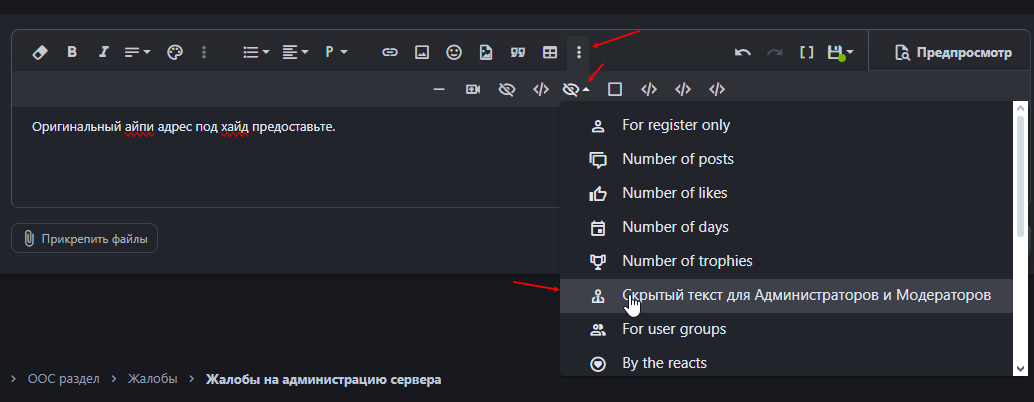
Task: Insert a quote block
Action: (x=517, y=52)
